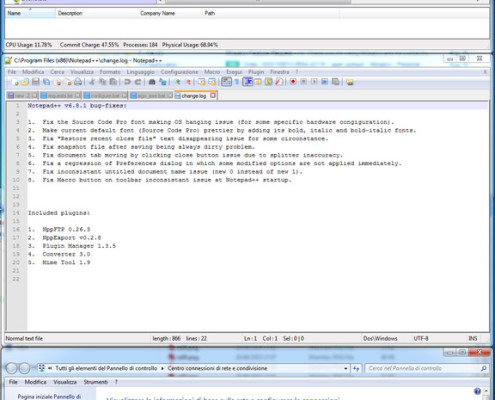Screen dimensions: 495x400
Task: Sort by the Path column header
Action: pyautogui.click(x=271, y=13)
